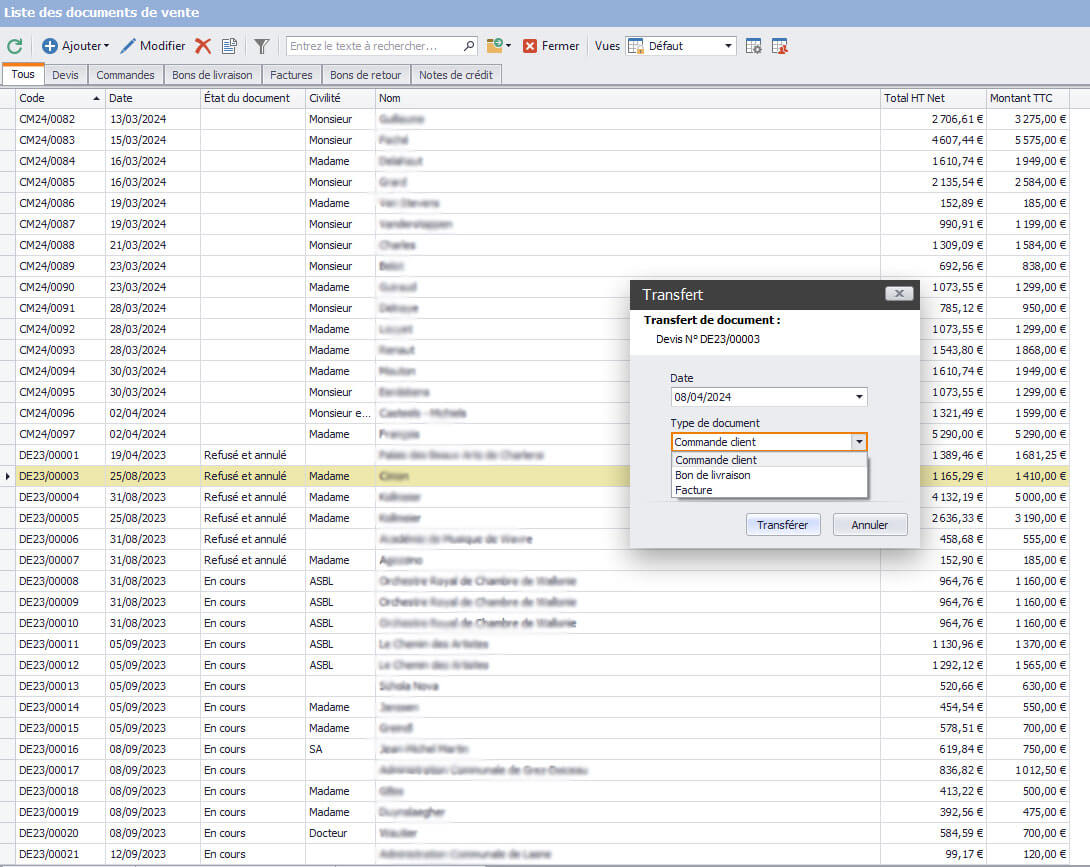Click the search text input field
The height and width of the screenshot is (867, 1090).
coord(374,46)
